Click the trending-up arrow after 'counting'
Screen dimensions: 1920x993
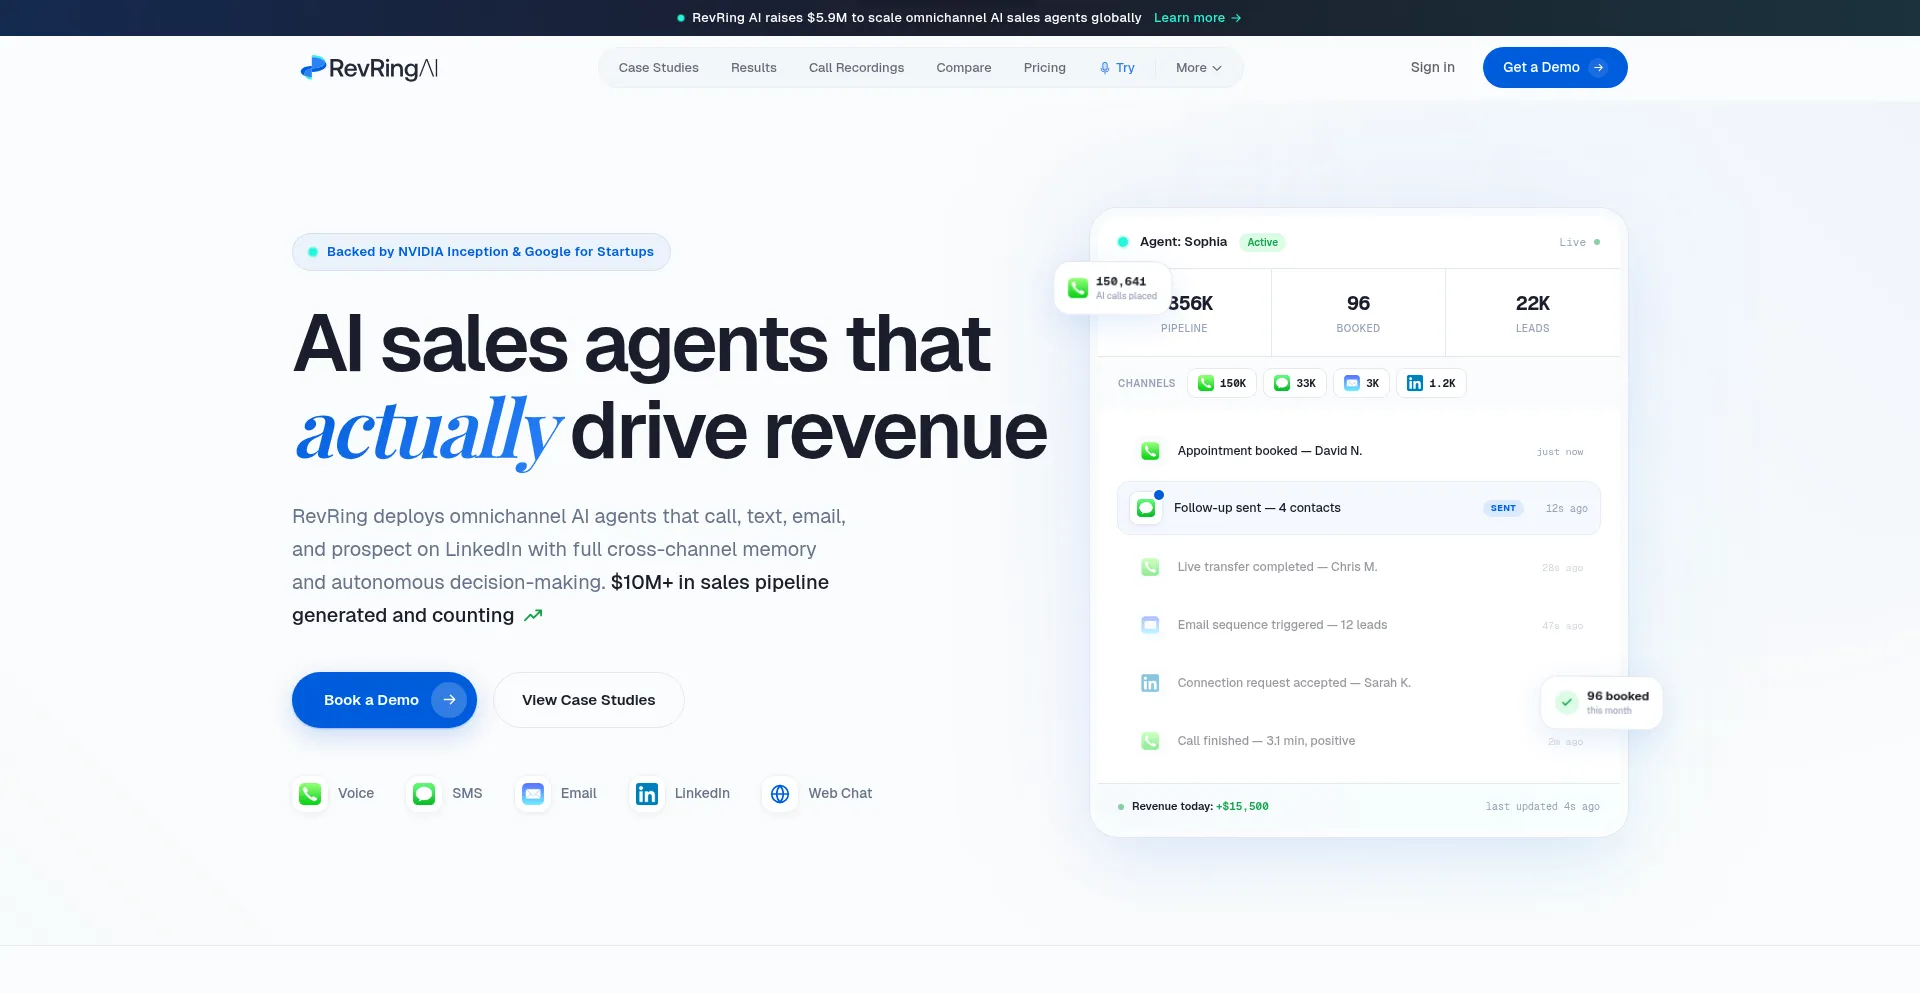click(533, 616)
